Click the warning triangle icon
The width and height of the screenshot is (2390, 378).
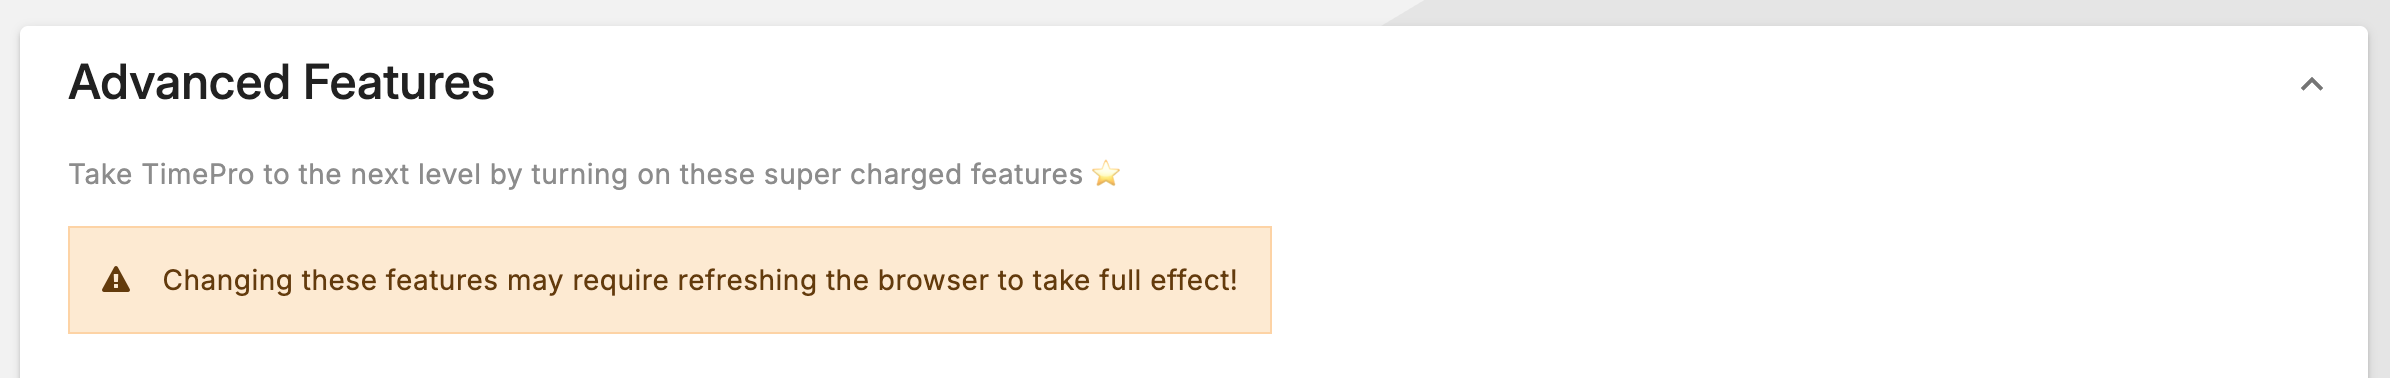coord(116,280)
